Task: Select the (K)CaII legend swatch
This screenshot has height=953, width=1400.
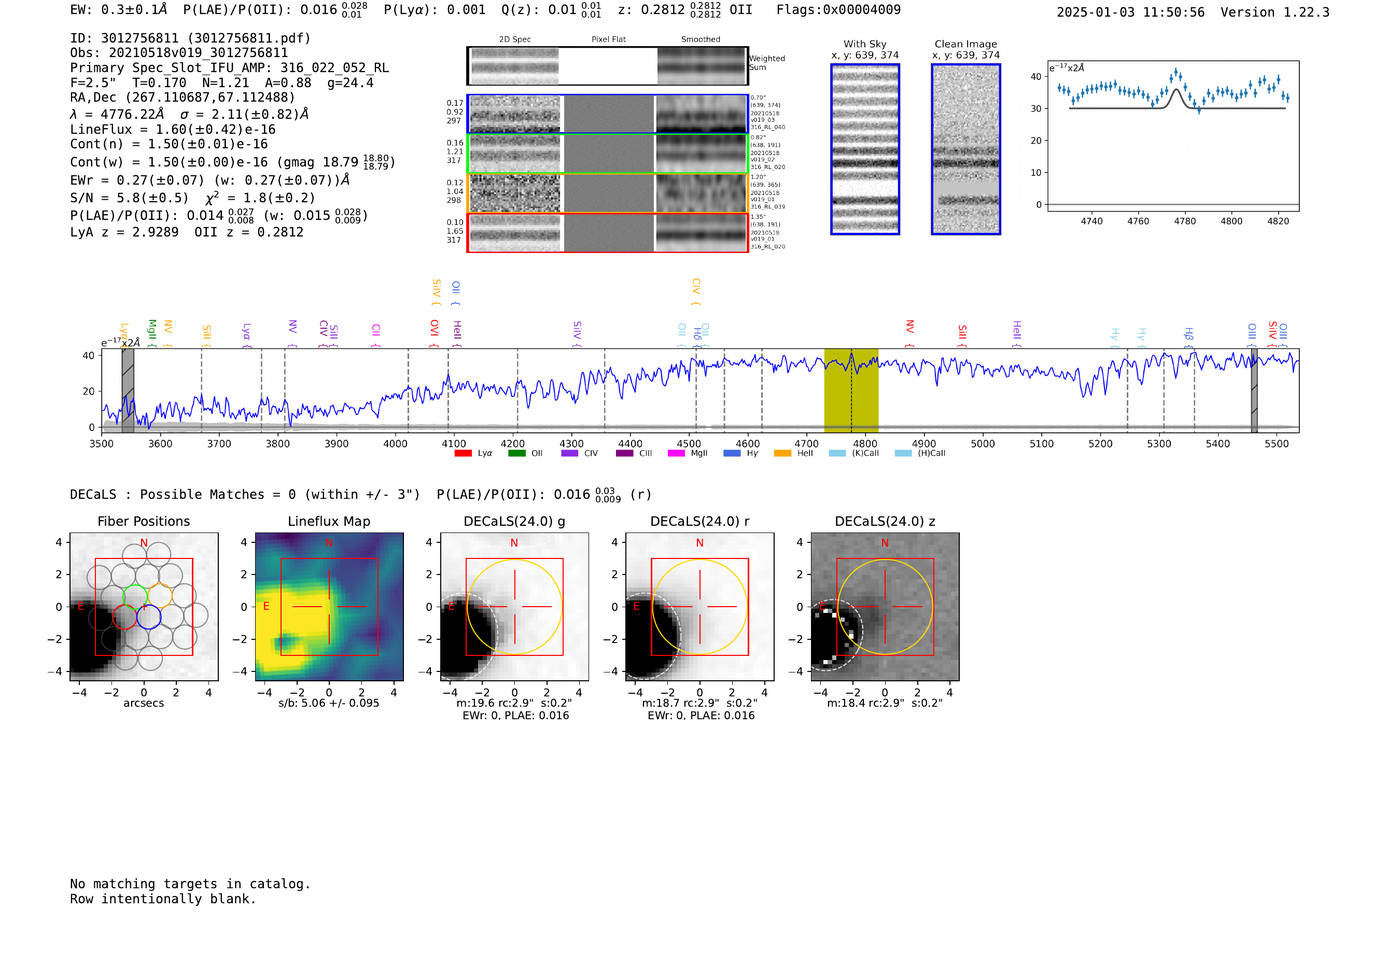Action: coord(837,453)
